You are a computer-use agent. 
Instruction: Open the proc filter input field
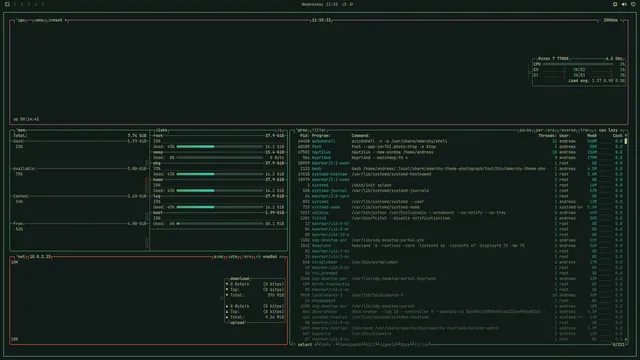pyautogui.click(x=320, y=130)
